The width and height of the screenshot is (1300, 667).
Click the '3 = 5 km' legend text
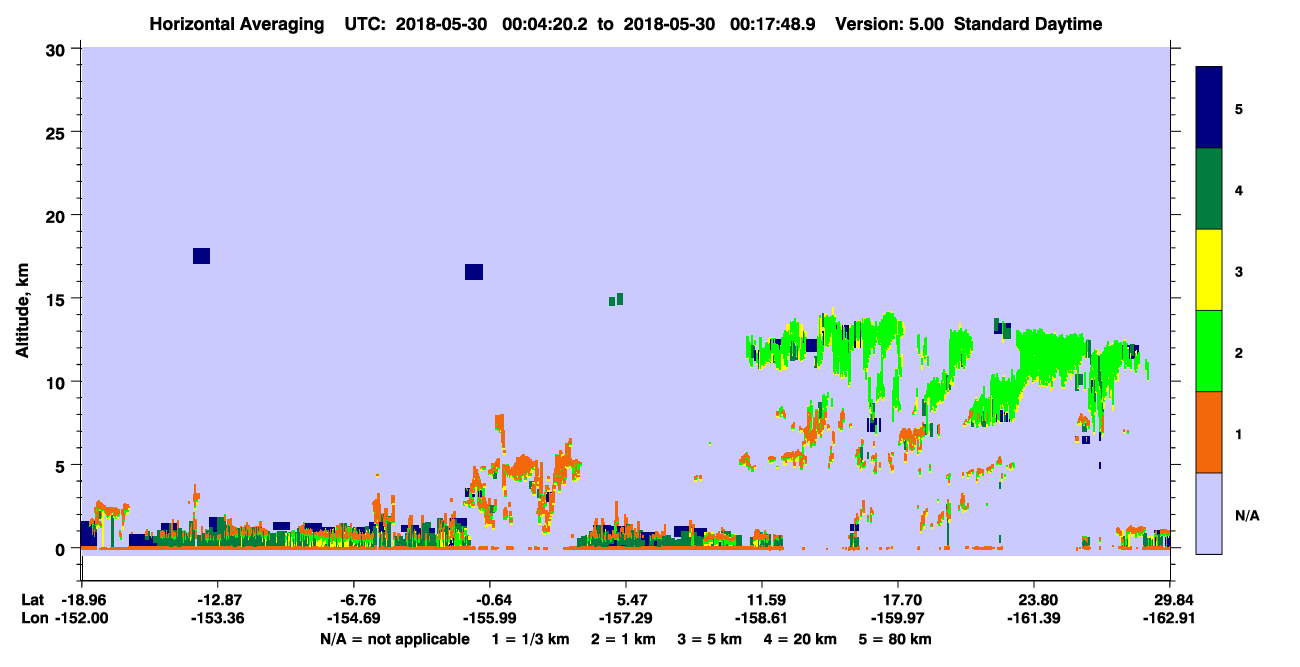(710, 638)
